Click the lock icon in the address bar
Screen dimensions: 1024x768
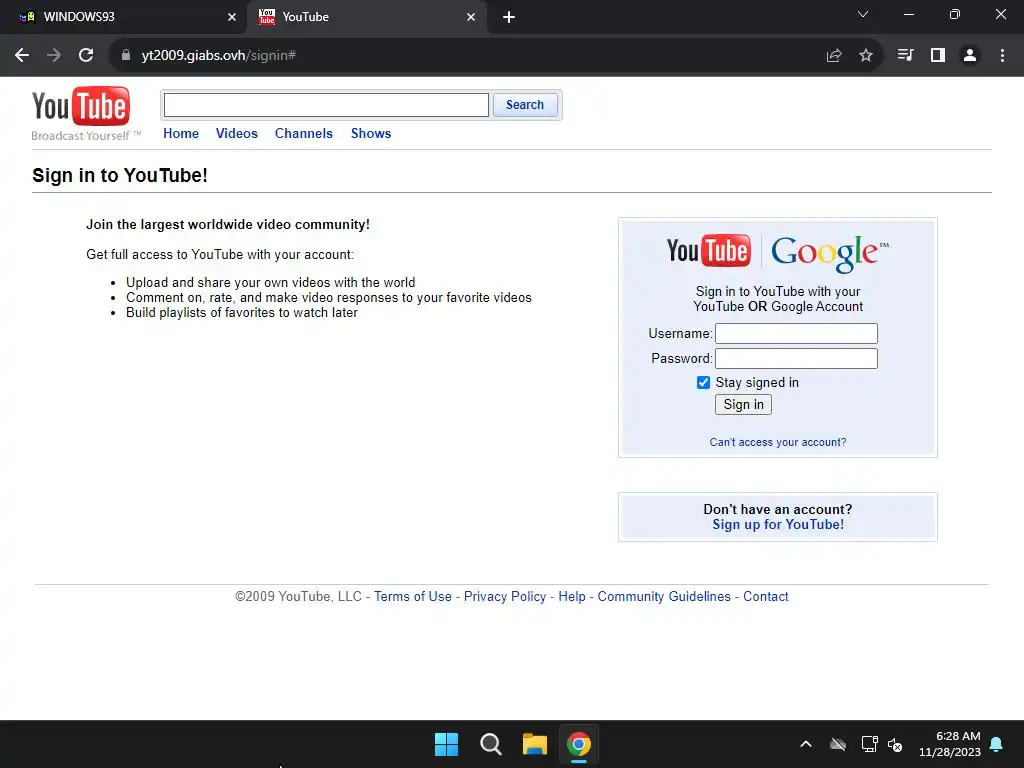click(126, 56)
